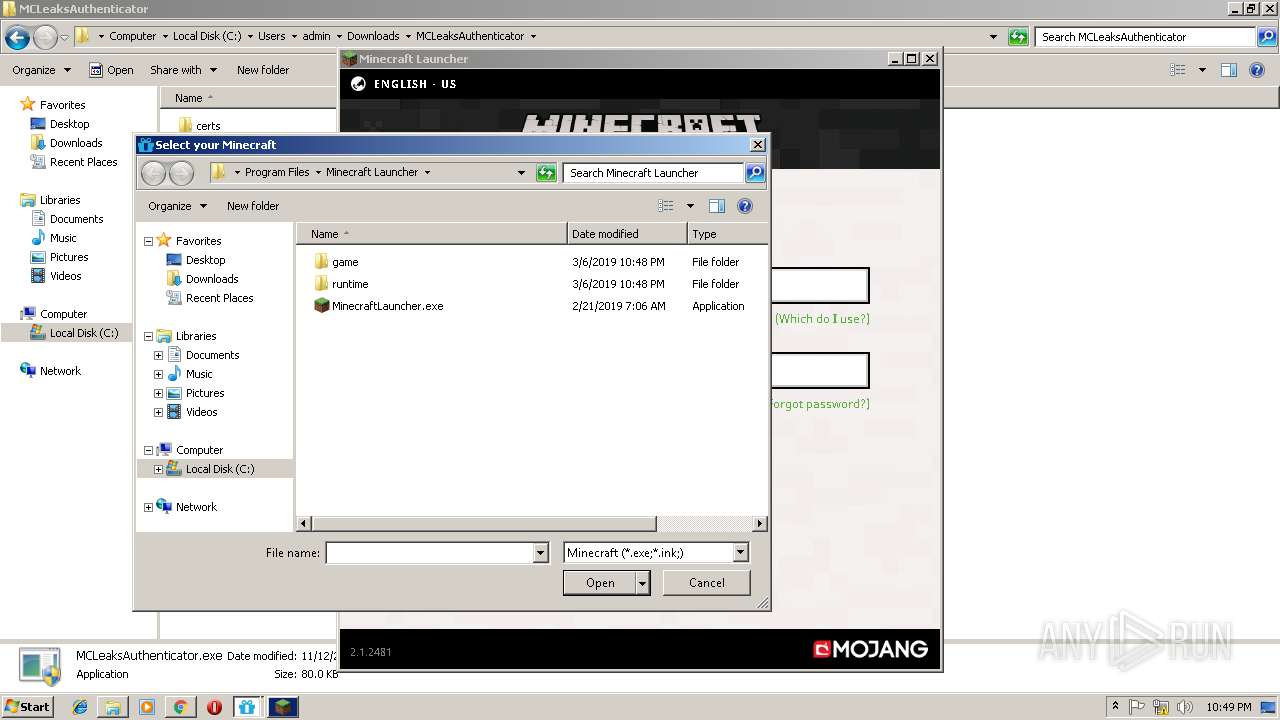Click the 'Which do I use?' link
The image size is (1280, 720).
point(822,319)
